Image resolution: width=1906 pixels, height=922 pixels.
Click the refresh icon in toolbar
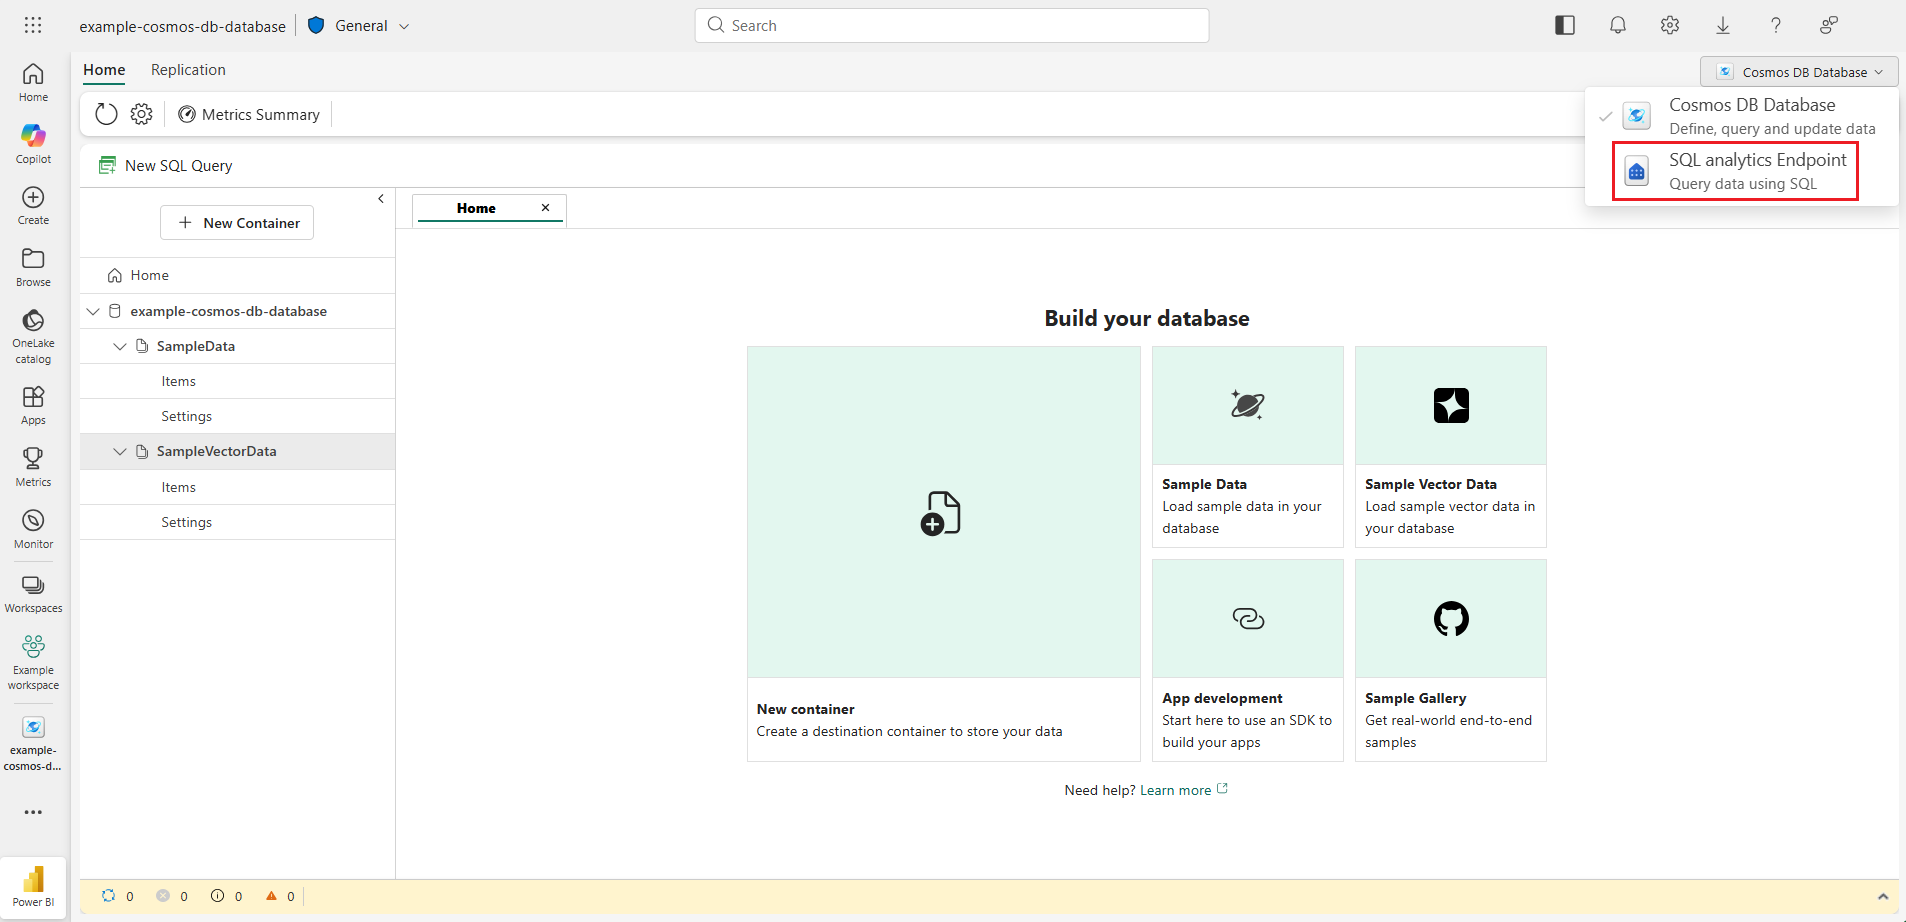[x=106, y=114]
